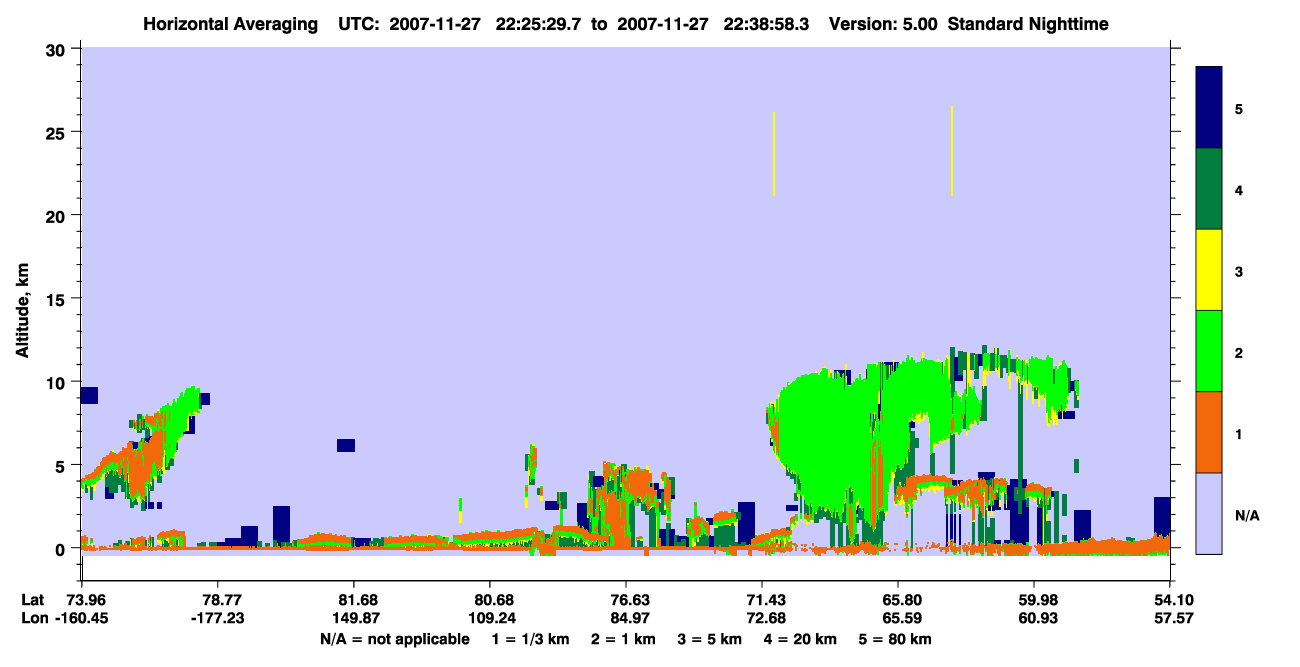Click the '2 = 1 km' legend caption
1300x667 pixels.
click(x=622, y=639)
